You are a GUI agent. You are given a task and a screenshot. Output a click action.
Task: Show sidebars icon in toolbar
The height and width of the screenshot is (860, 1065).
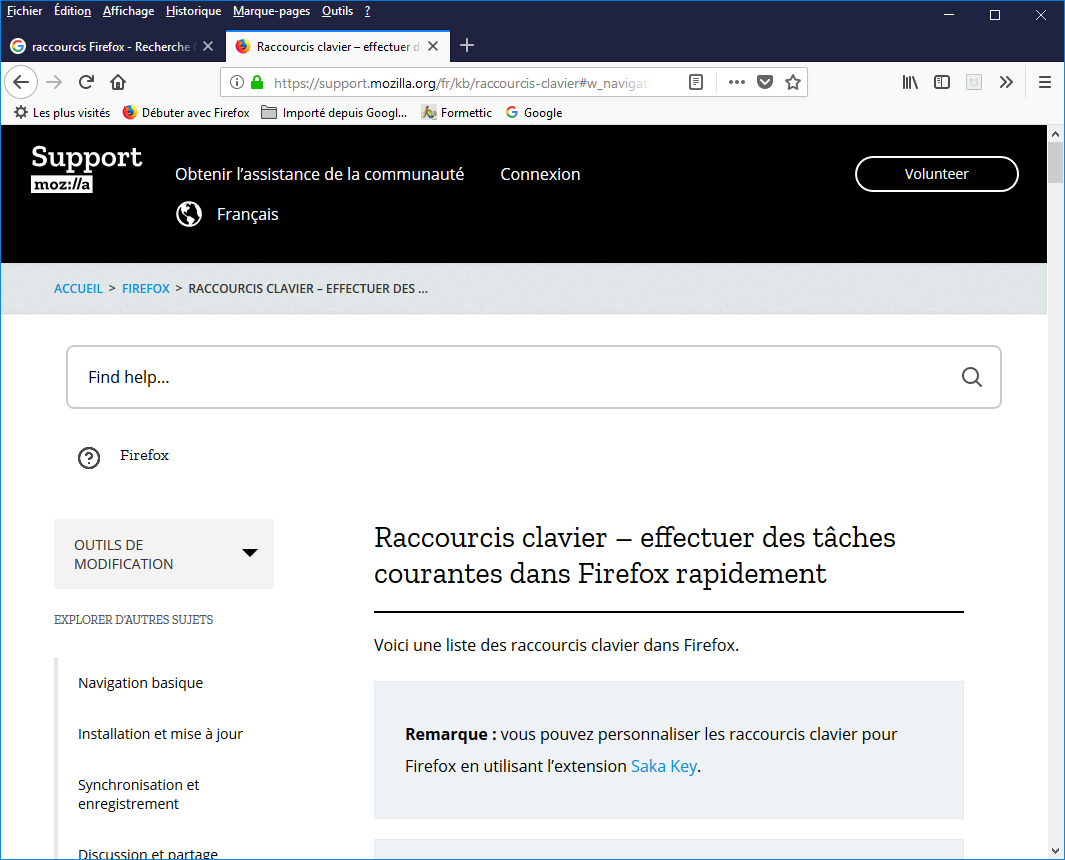942,82
